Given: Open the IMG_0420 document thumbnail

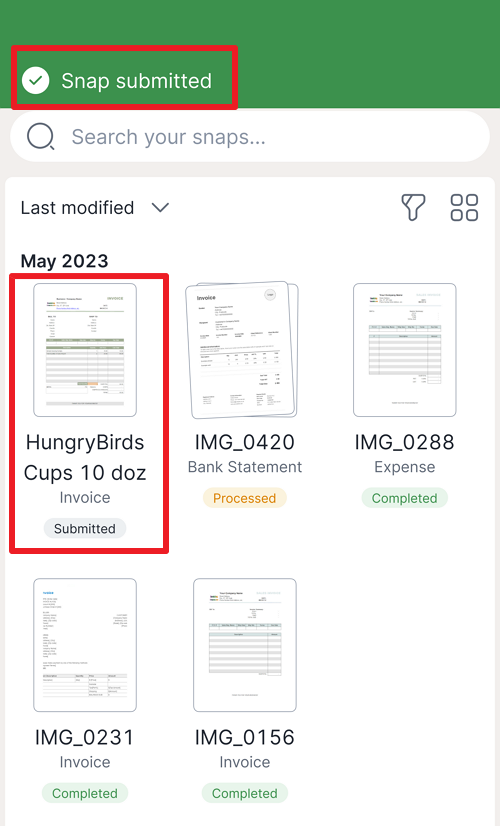Looking at the screenshot, I should 242,350.
